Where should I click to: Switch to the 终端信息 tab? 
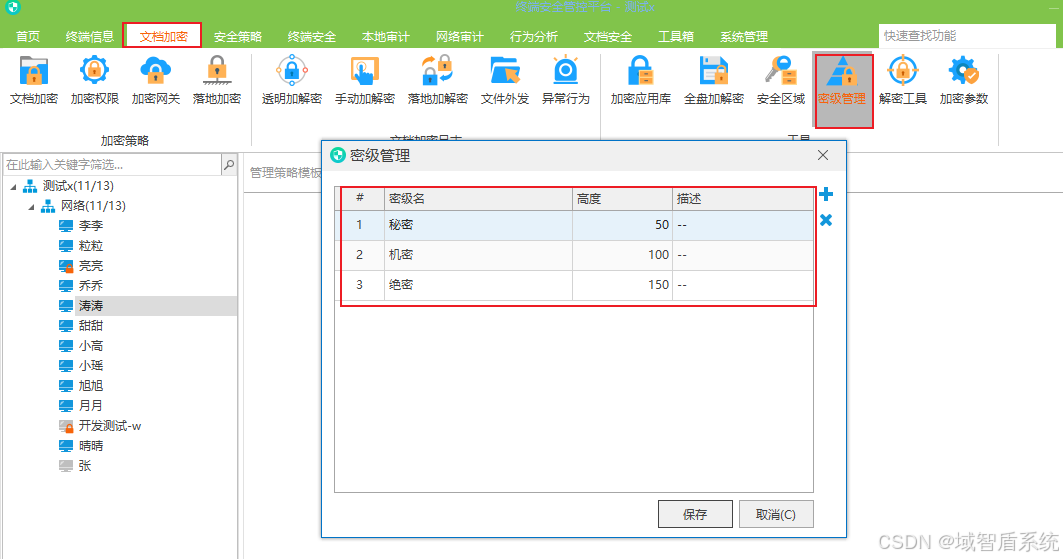click(89, 37)
